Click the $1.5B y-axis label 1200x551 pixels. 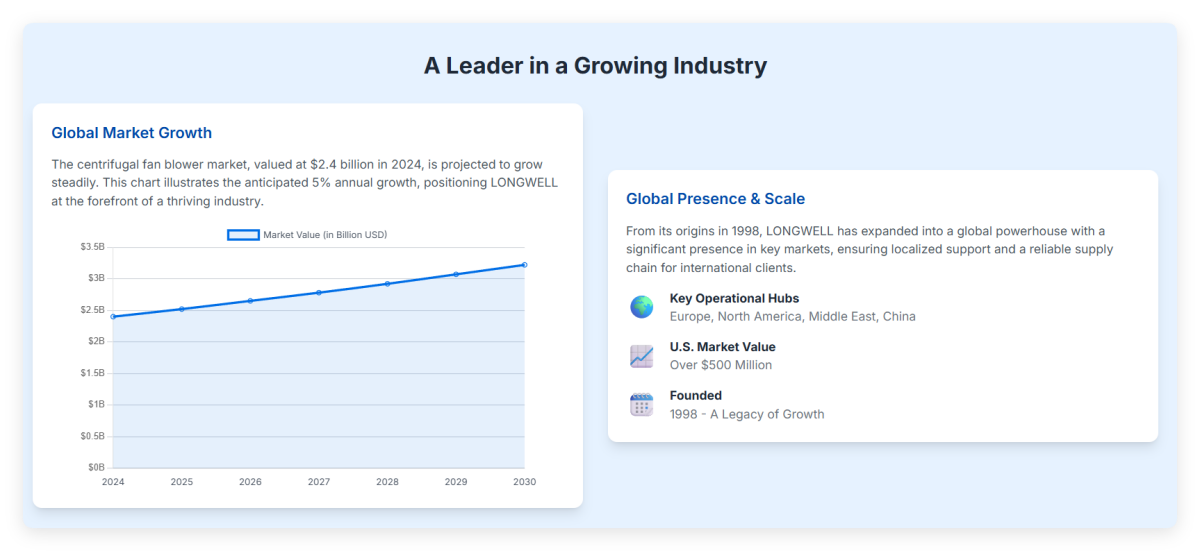[93, 373]
